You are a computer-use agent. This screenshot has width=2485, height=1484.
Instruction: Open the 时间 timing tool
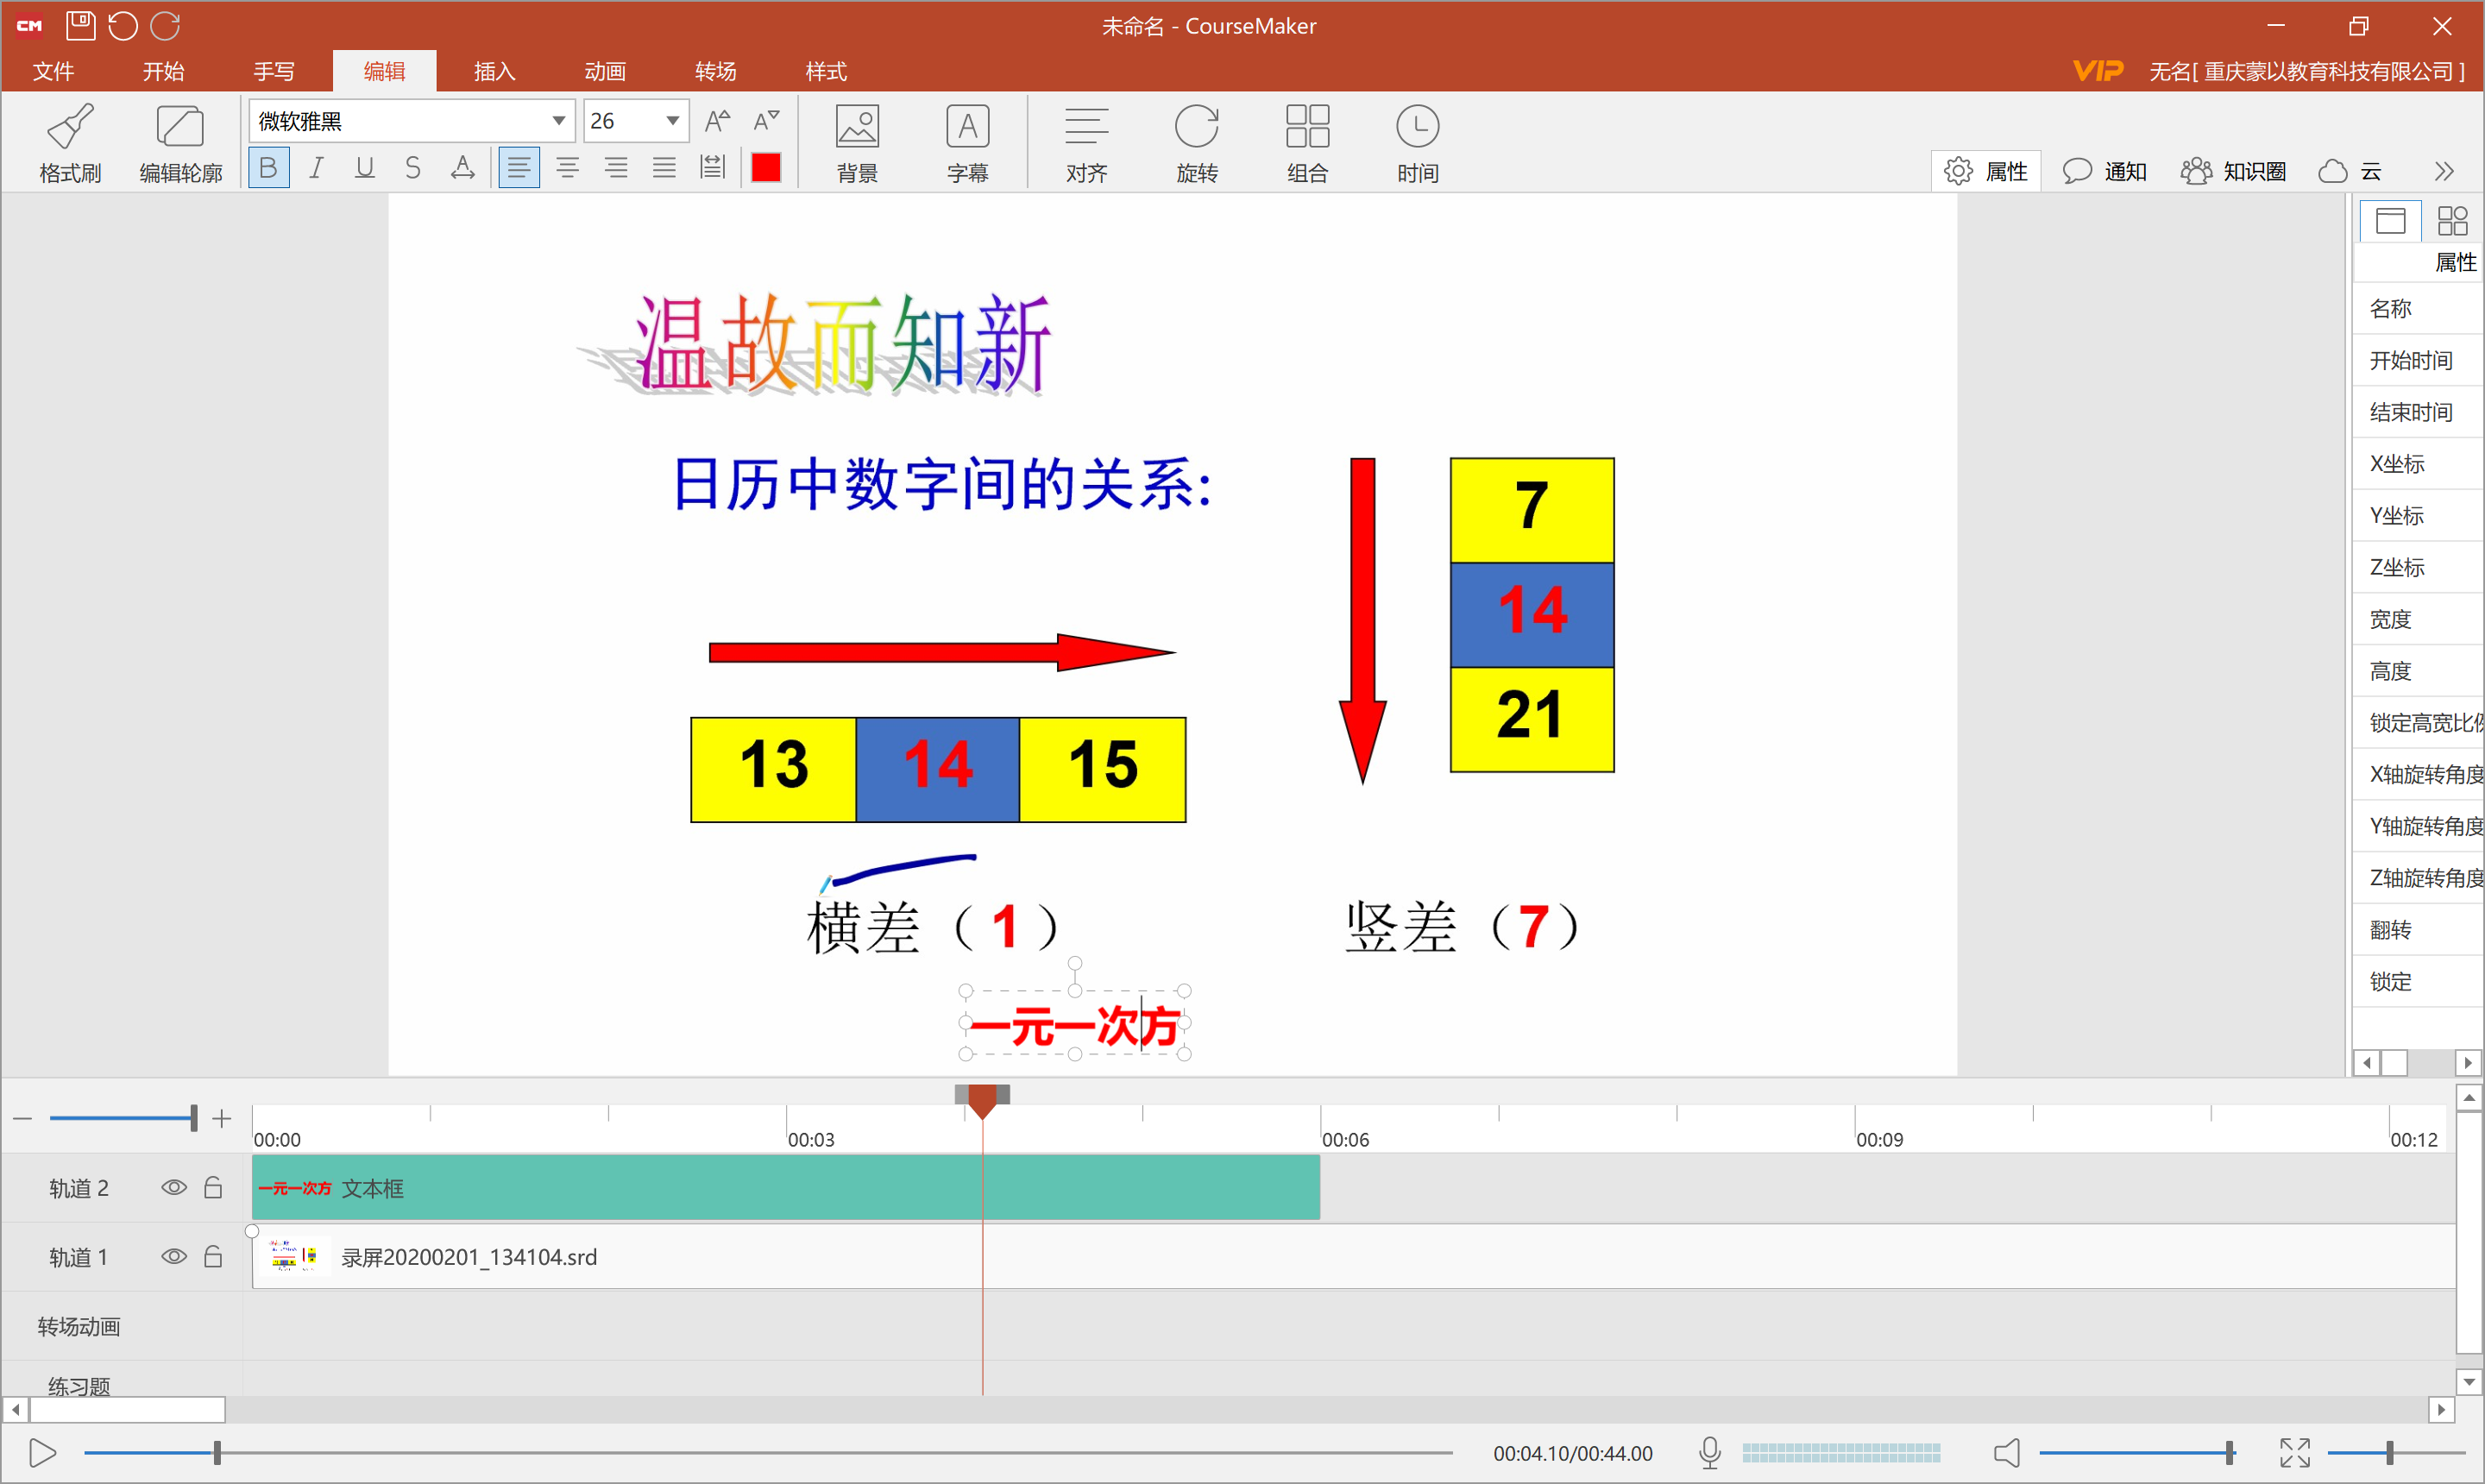1417,140
